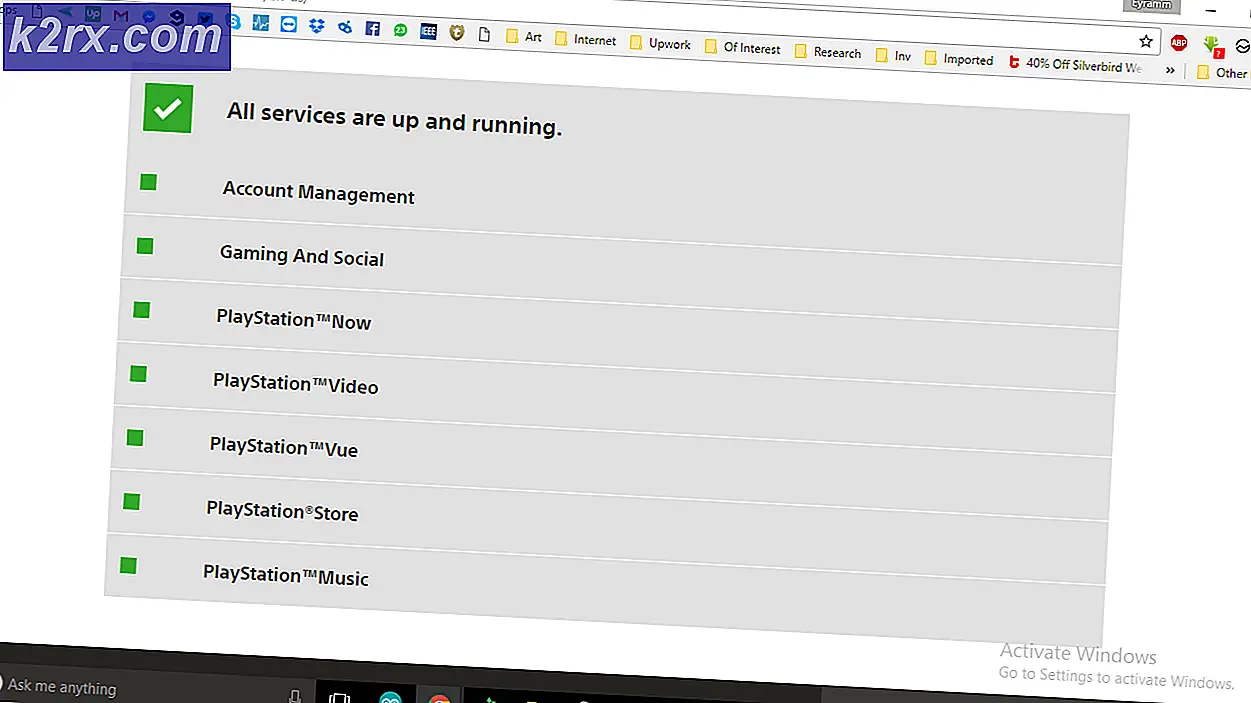The image size is (1251, 703).
Task: Open the Adblock Plus extension icon
Action: pos(1179,43)
